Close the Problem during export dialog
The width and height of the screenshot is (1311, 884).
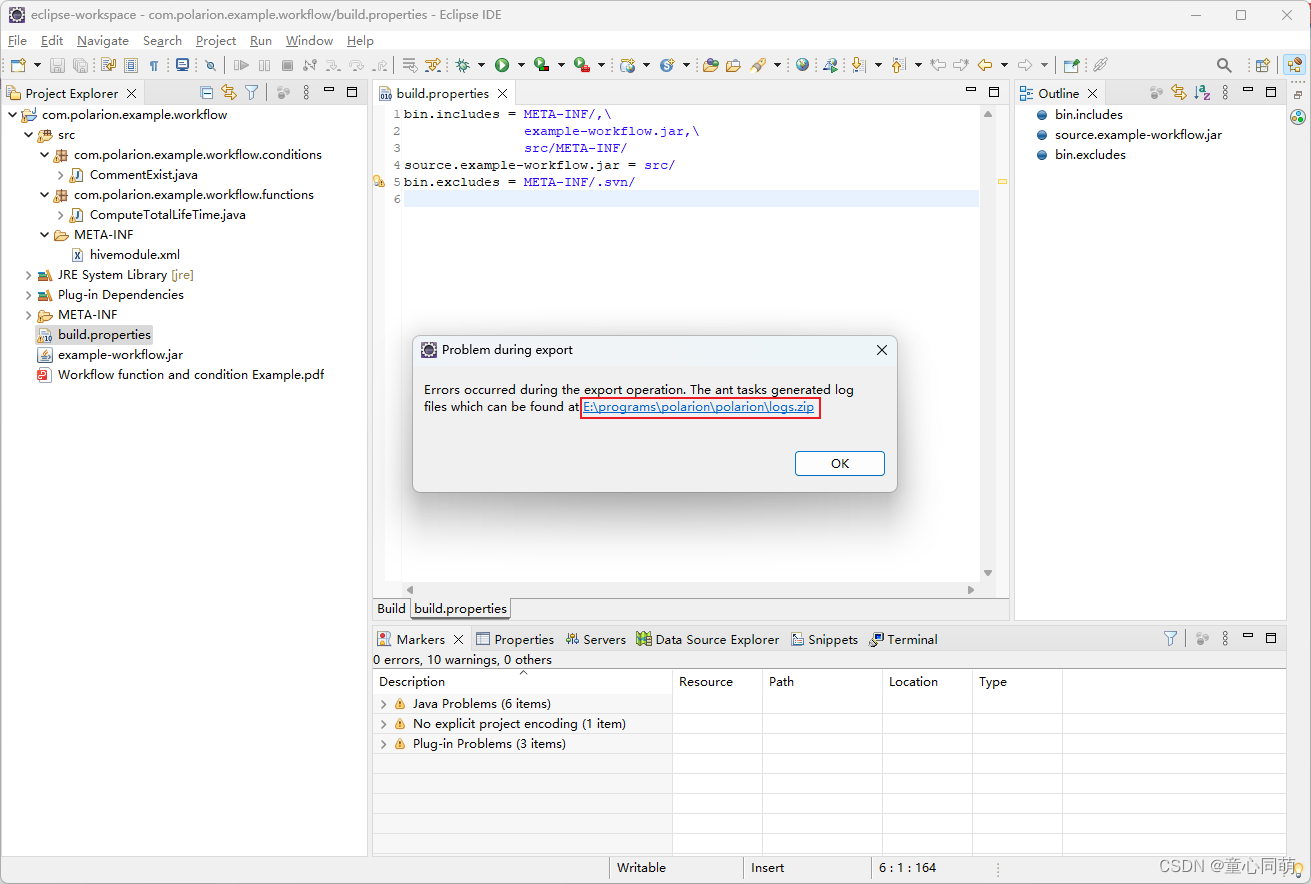(881, 350)
